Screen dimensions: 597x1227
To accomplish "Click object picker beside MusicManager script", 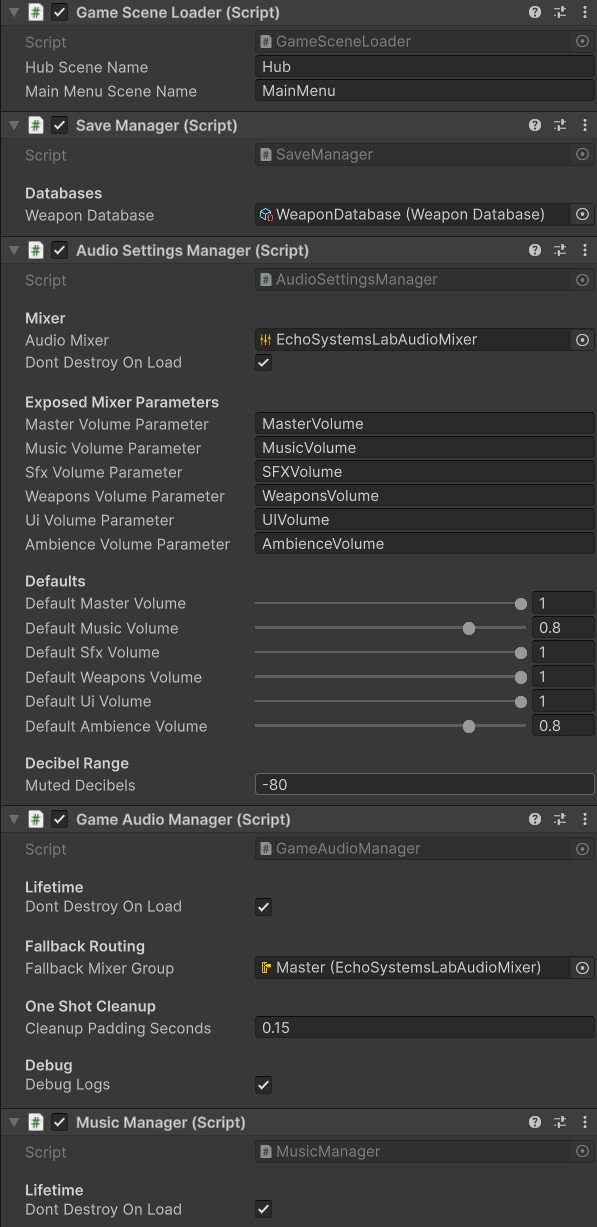I will point(582,1151).
